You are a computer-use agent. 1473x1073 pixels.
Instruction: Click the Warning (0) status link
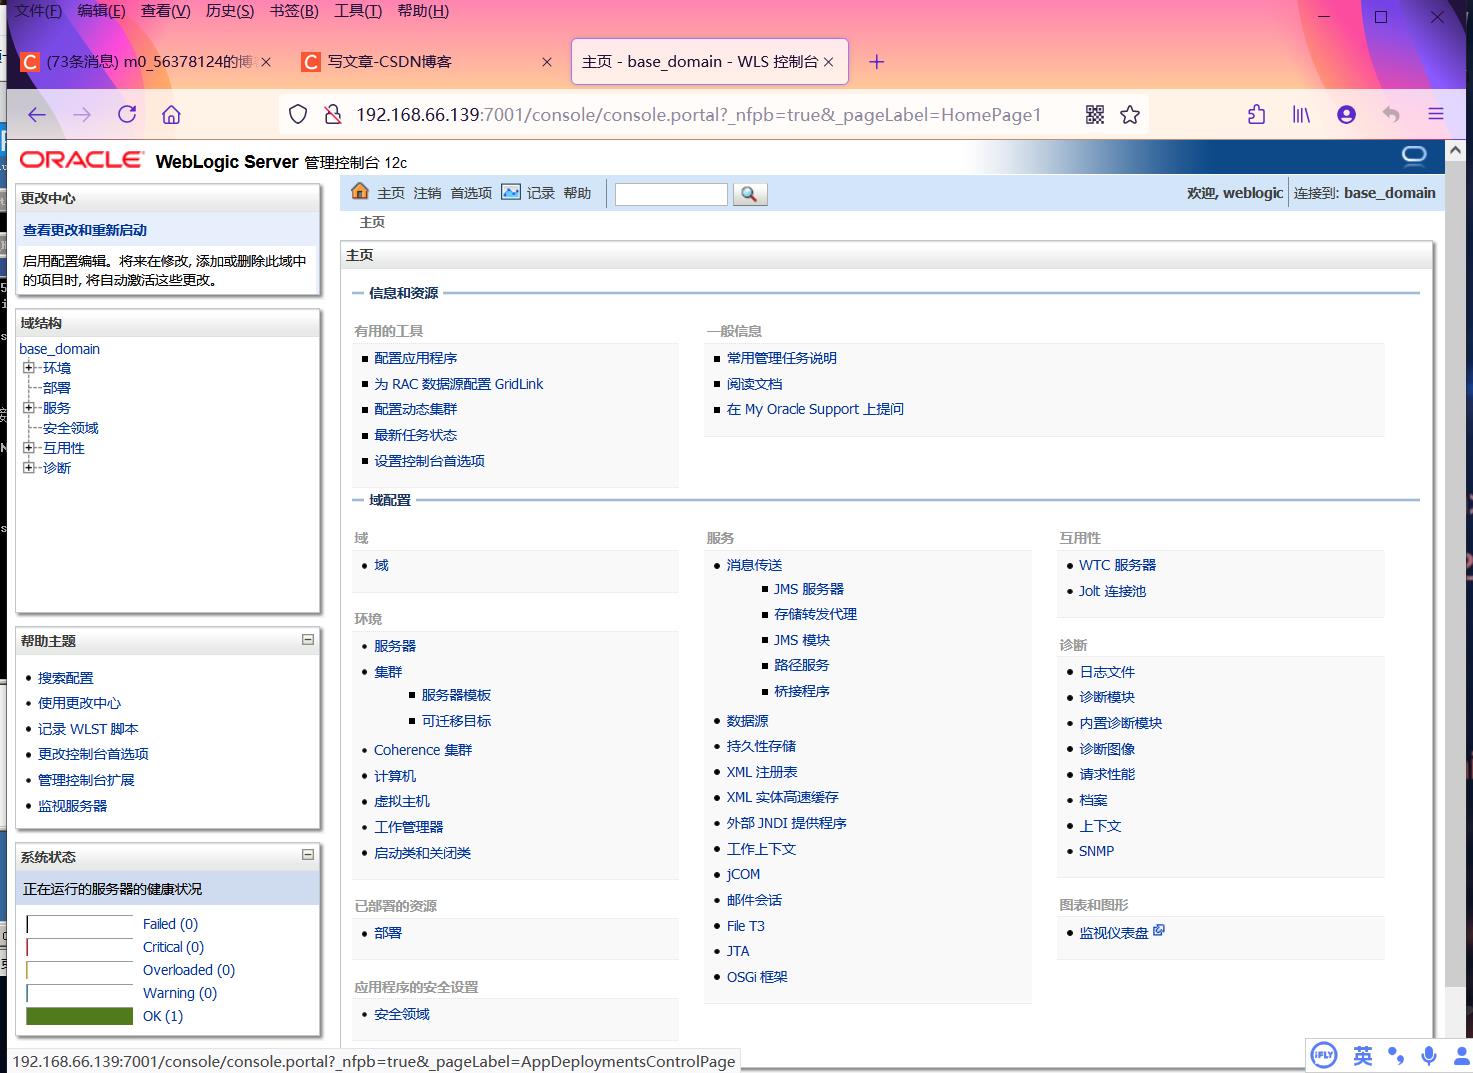(x=180, y=993)
